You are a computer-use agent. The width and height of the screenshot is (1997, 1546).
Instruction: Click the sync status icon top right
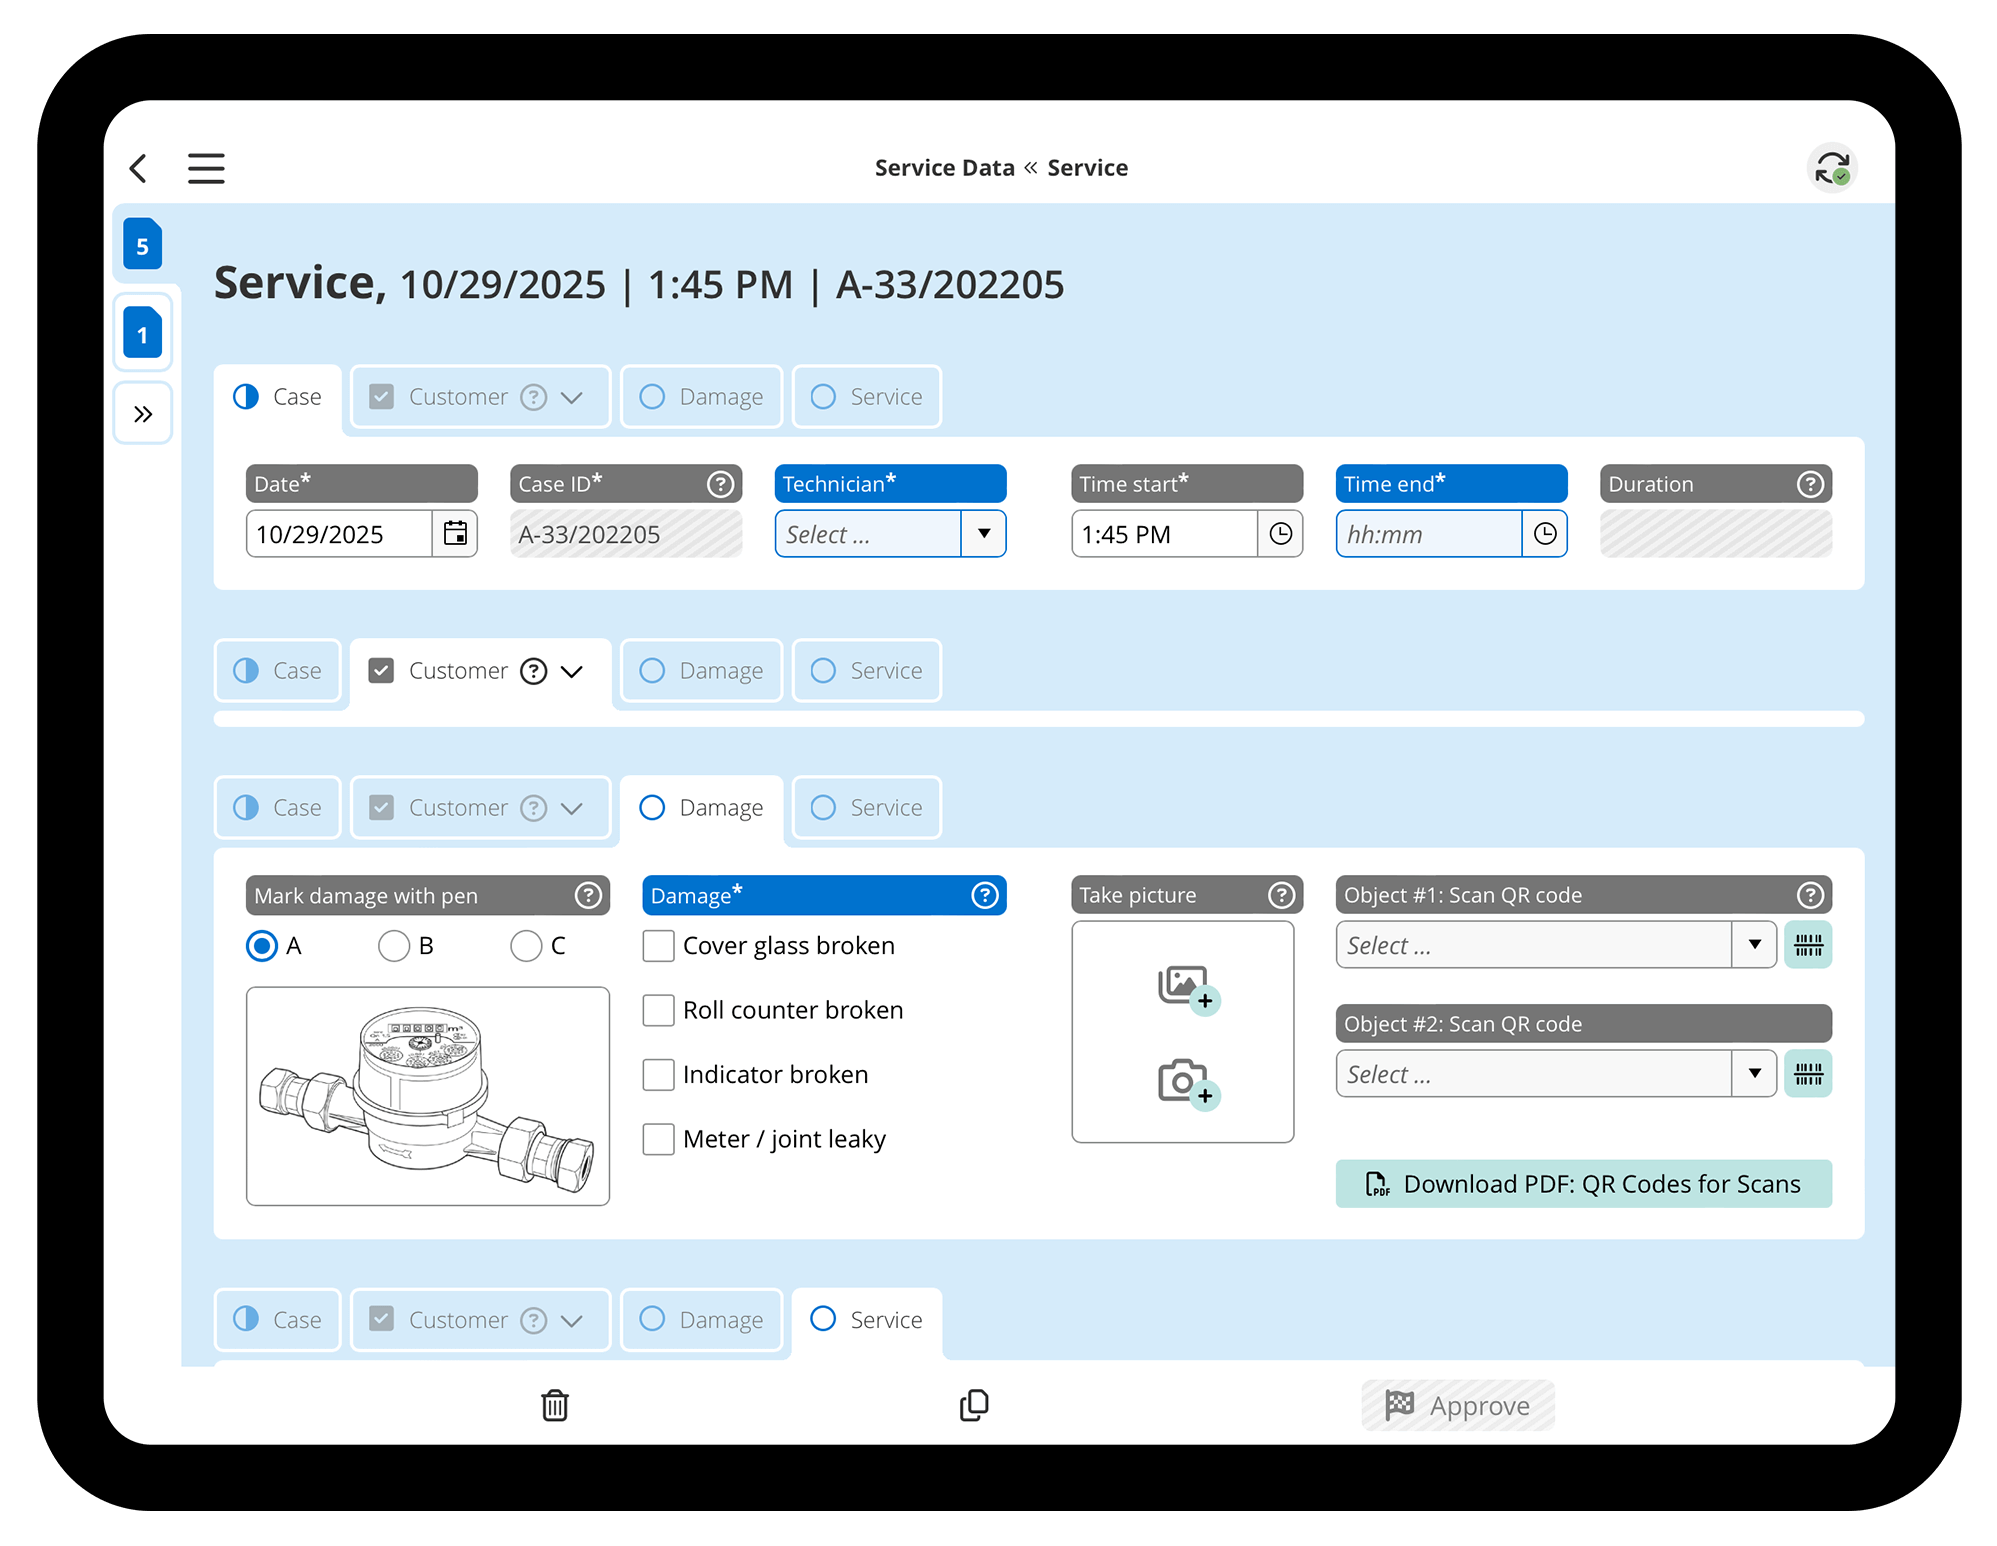[x=1833, y=168]
